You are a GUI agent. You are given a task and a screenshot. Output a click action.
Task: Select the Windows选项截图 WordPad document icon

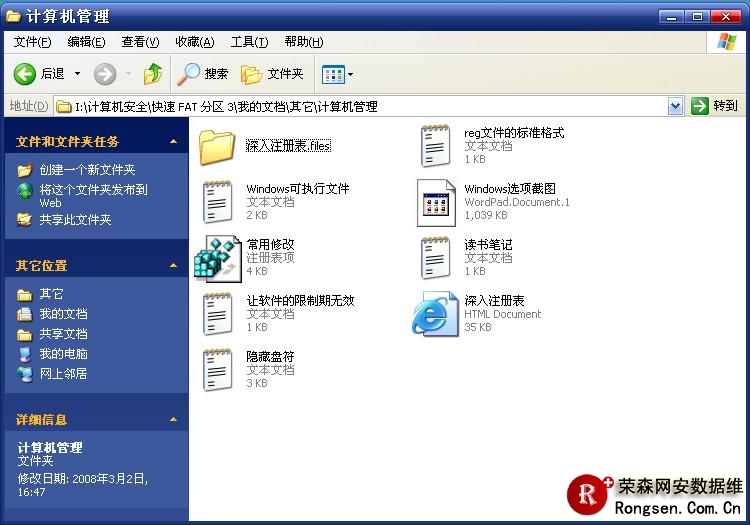click(x=436, y=202)
